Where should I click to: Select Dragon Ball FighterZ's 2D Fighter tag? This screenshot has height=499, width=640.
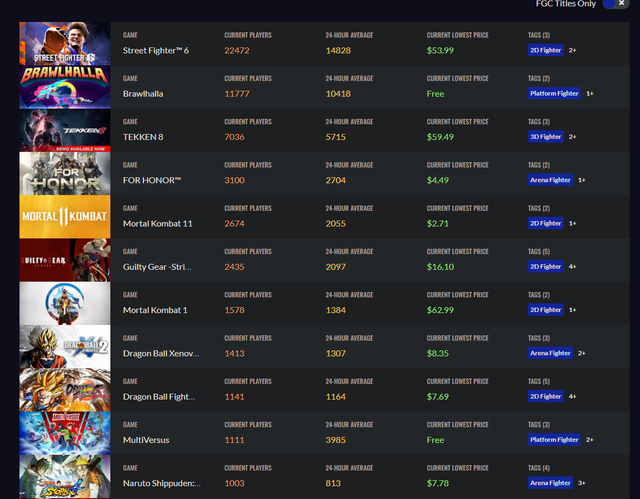[x=546, y=396]
